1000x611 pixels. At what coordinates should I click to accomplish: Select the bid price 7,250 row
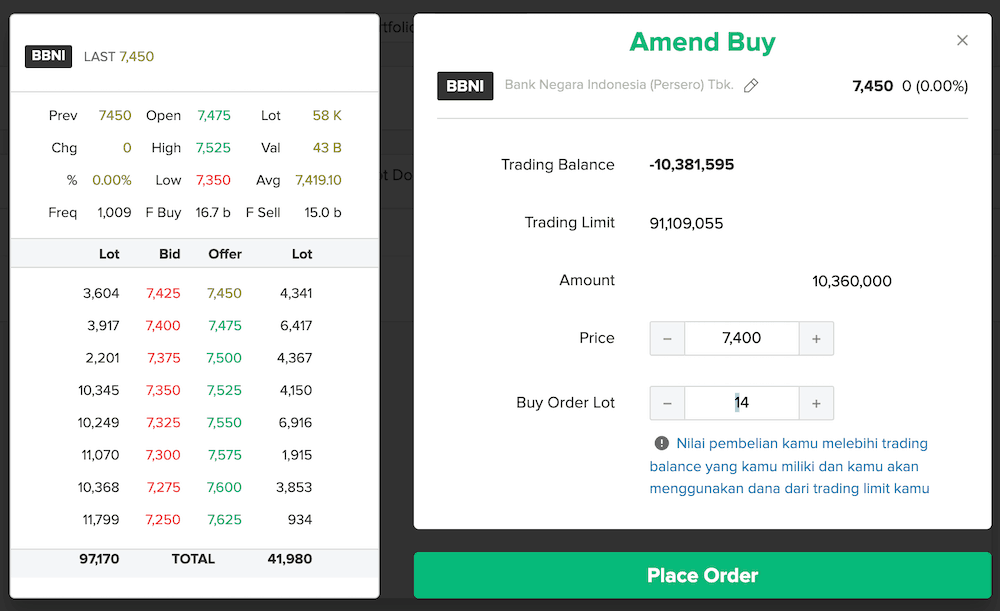pyautogui.click(x=163, y=519)
